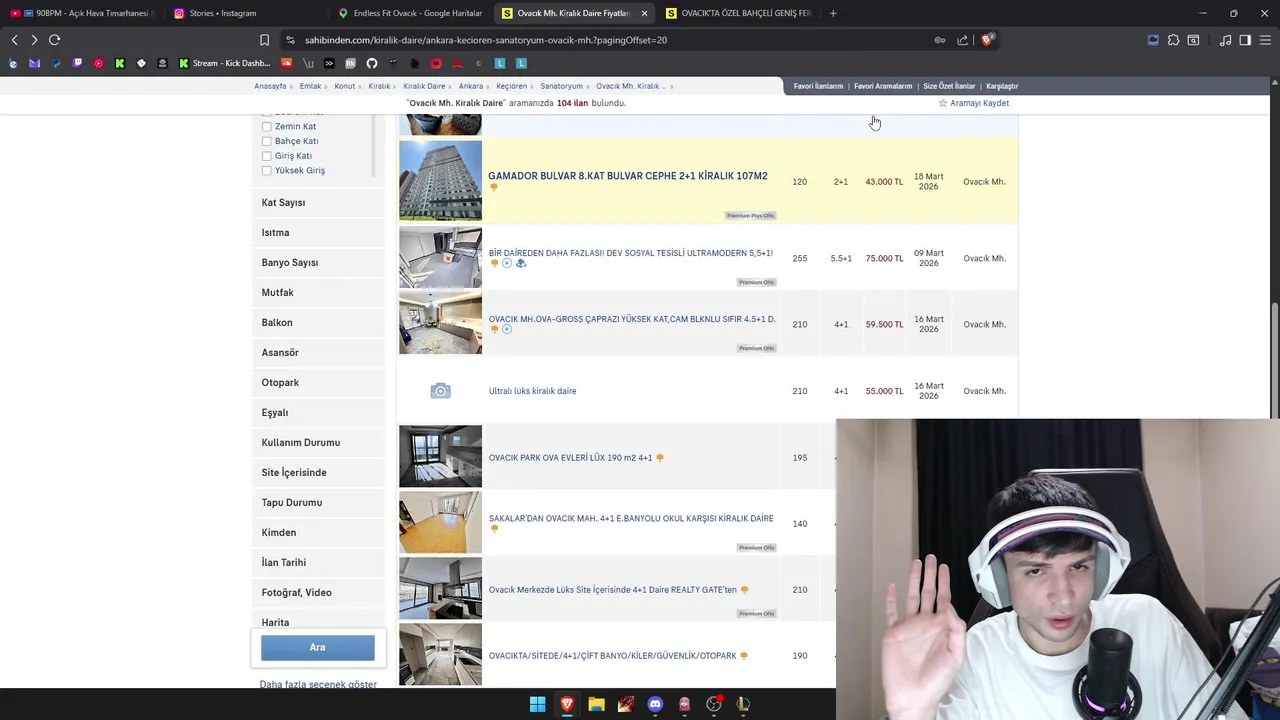Expand the Mutfak filter
The height and width of the screenshot is (720, 1280).
coord(318,293)
